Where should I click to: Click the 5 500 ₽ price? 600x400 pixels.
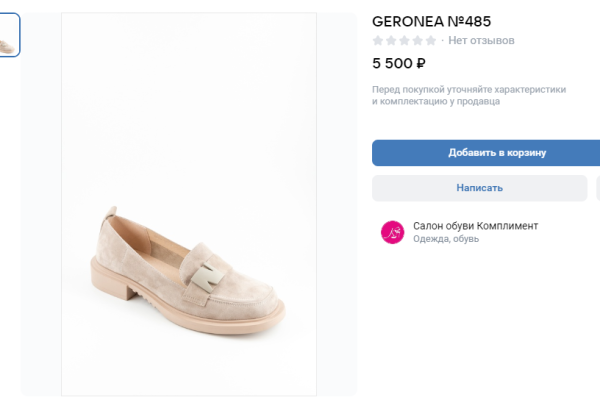coord(399,64)
